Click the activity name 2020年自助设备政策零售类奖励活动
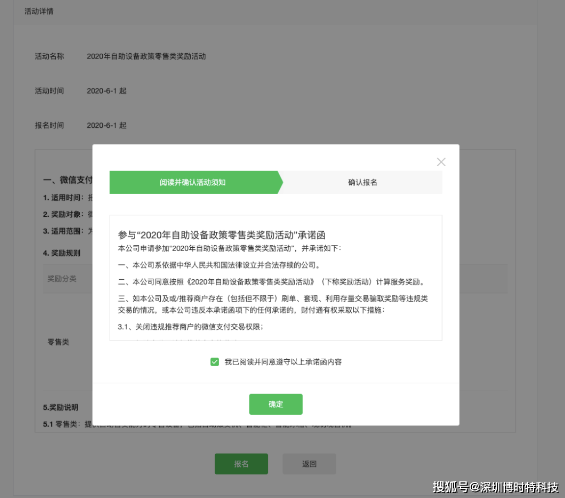The image size is (565, 498). (x=146, y=56)
